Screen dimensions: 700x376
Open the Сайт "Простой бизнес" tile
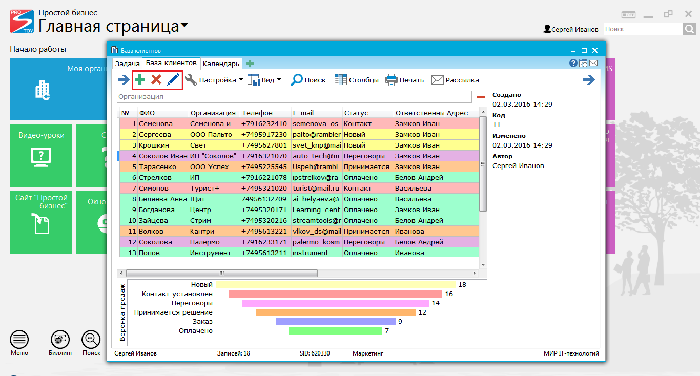point(41,222)
